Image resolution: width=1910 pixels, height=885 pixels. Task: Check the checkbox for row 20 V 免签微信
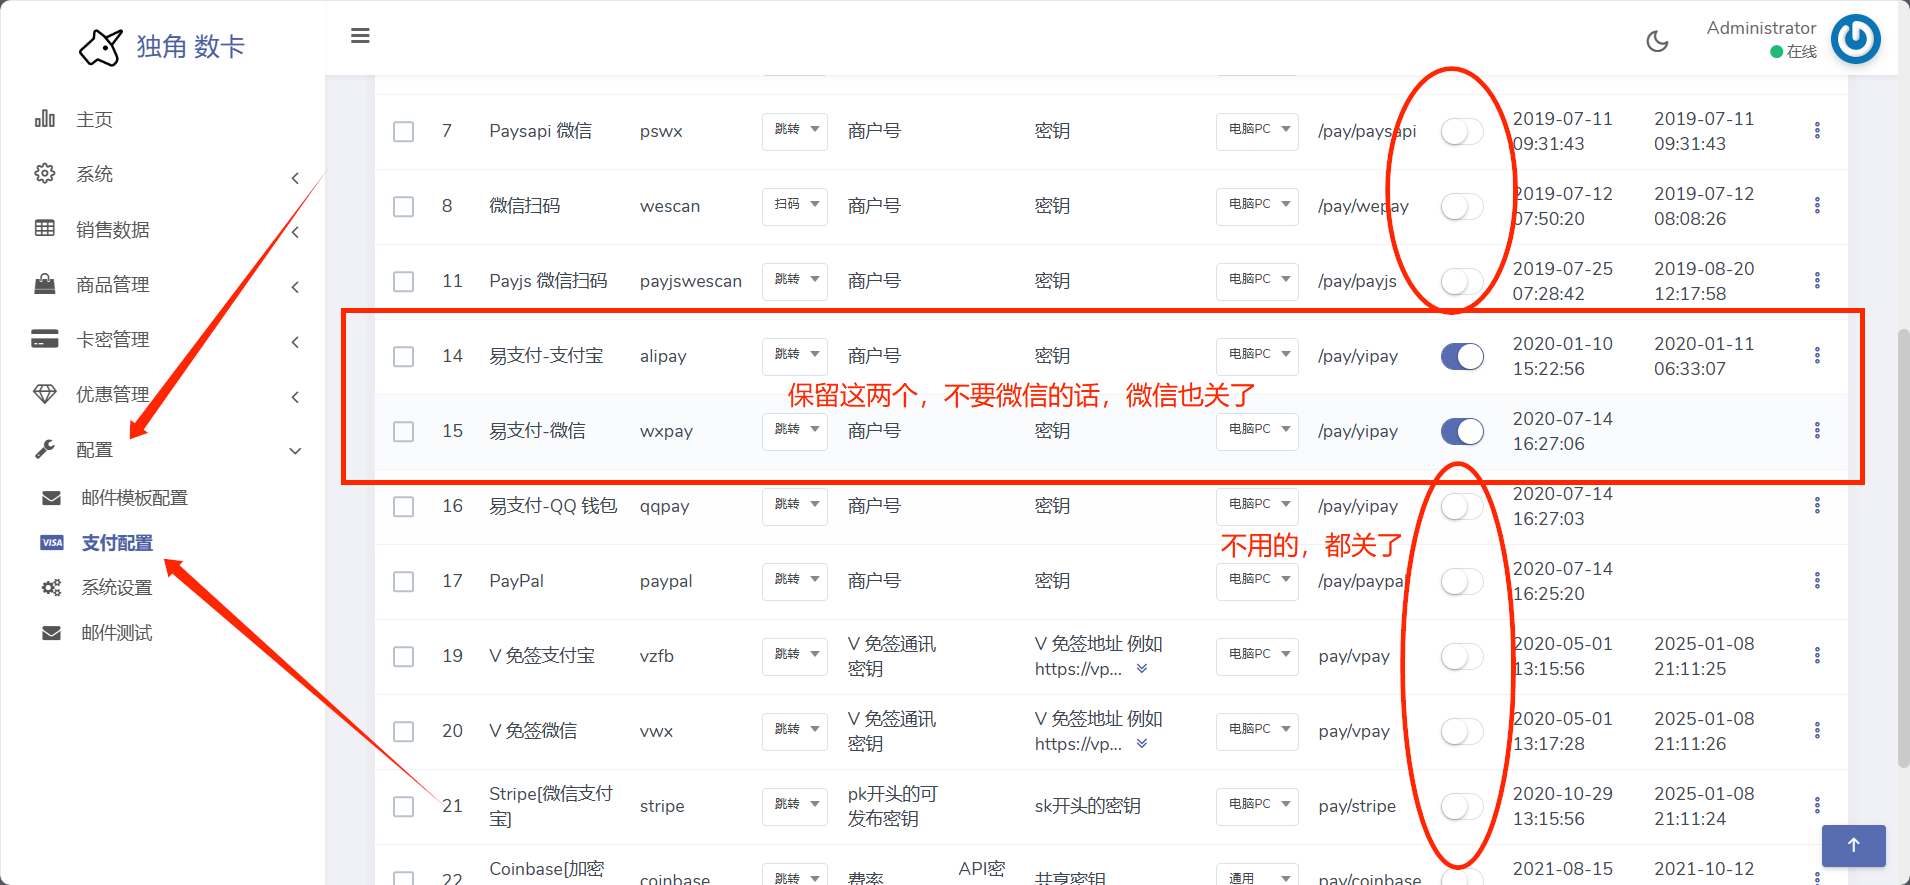403,732
